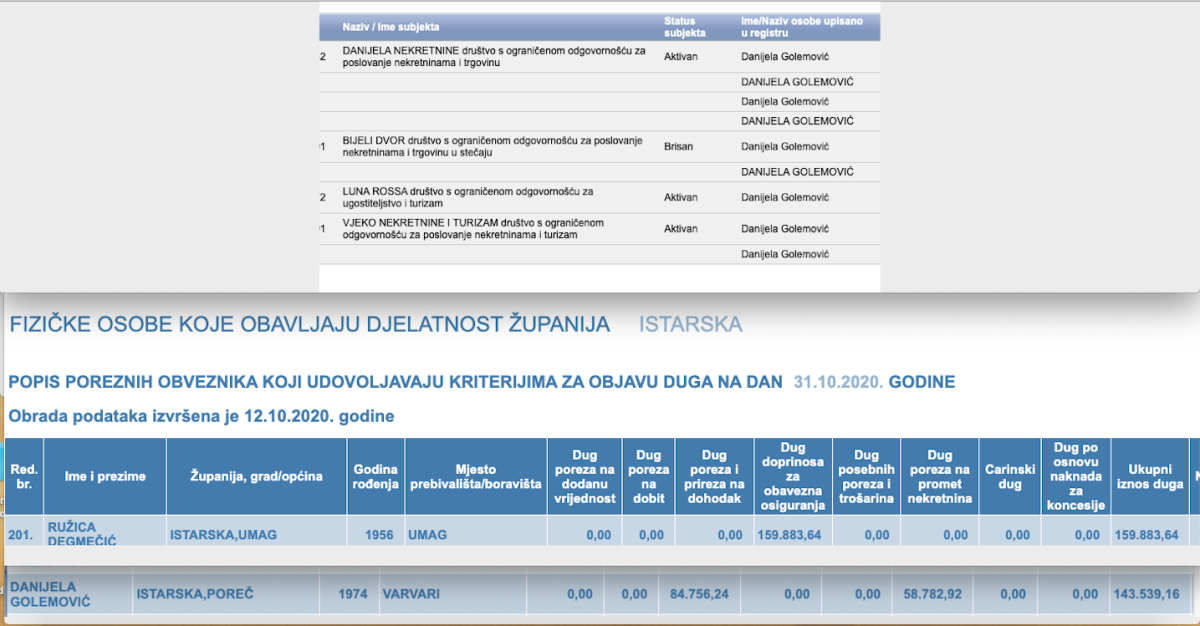Select the LUNA ROSSA company name
Image resolution: width=1200 pixels, height=626 pixels.
coord(468,197)
